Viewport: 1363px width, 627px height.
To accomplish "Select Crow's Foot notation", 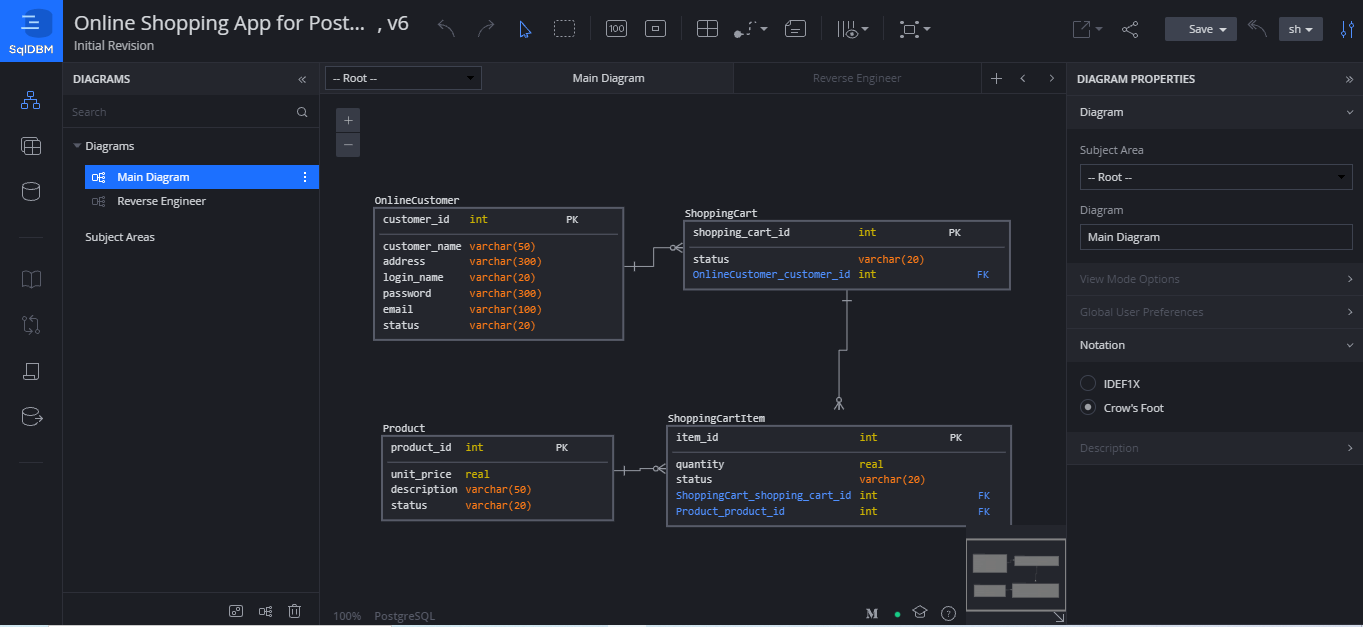I will pyautogui.click(x=1088, y=407).
